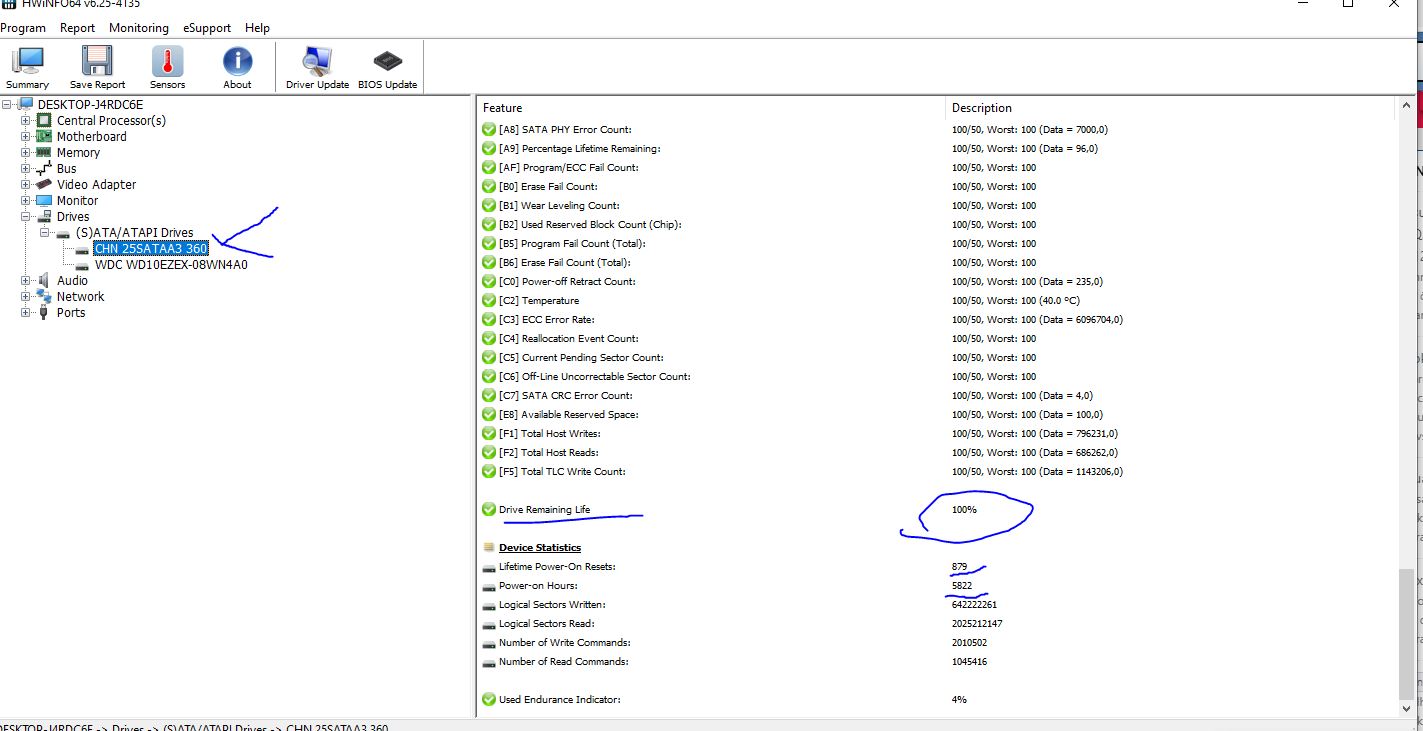This screenshot has height=731, width=1423.
Task: Collapse the Drives node
Action: pyautogui.click(x=26, y=216)
